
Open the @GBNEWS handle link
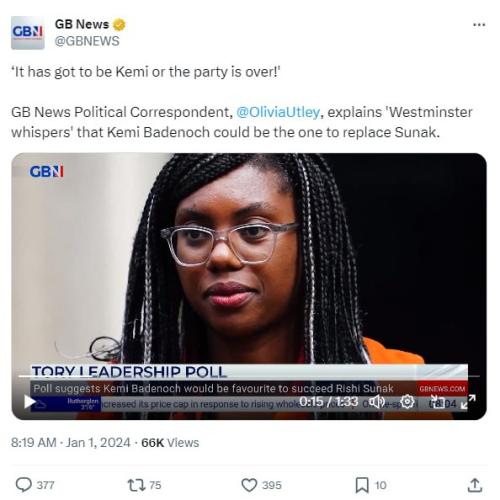(x=87, y=41)
